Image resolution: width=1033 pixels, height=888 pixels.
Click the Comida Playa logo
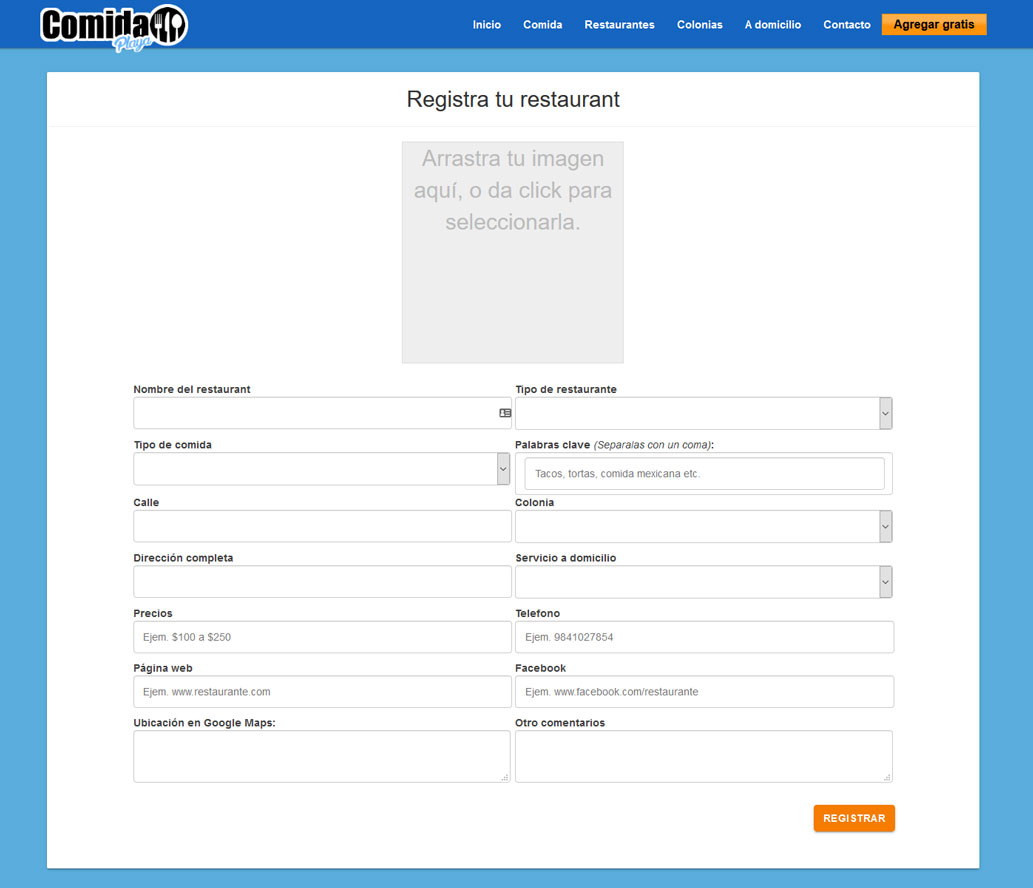coord(113,27)
